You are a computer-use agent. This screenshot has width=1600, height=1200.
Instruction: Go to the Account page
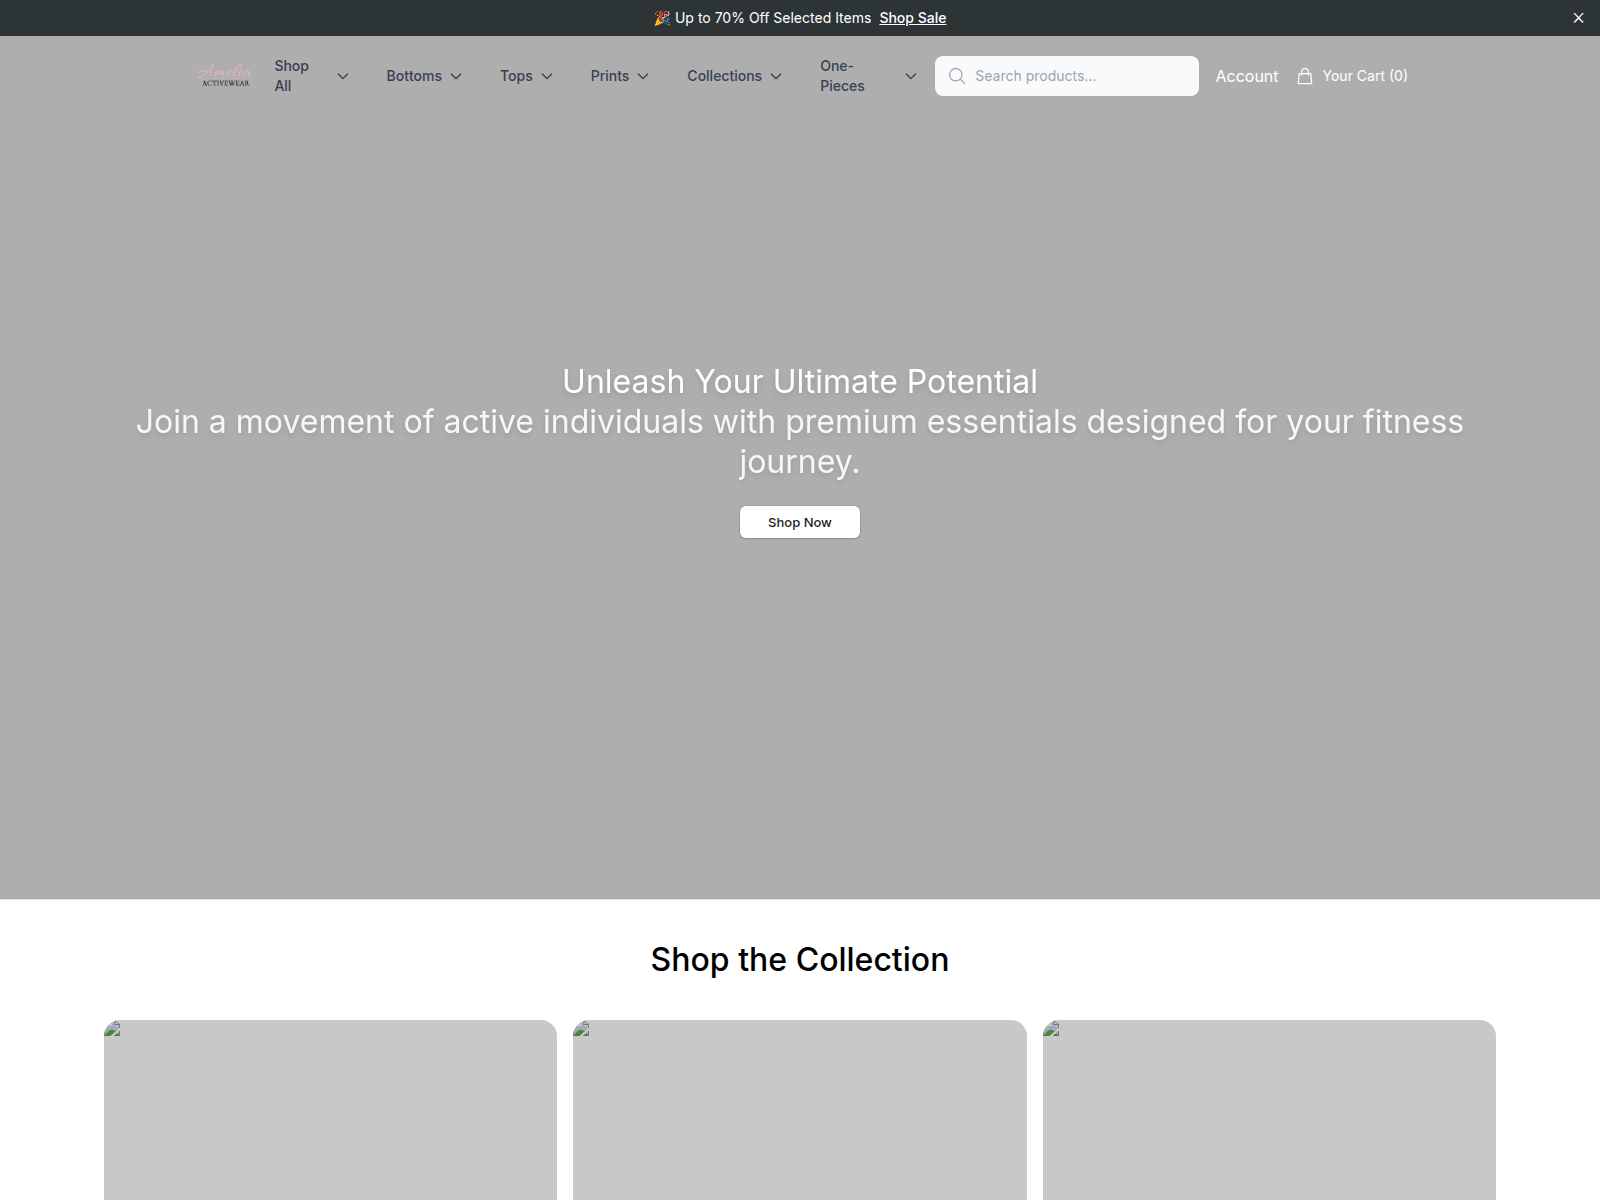pyautogui.click(x=1246, y=76)
